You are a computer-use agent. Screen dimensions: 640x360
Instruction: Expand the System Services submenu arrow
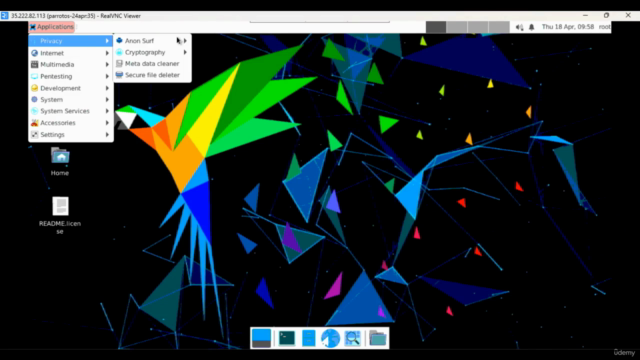click(107, 111)
